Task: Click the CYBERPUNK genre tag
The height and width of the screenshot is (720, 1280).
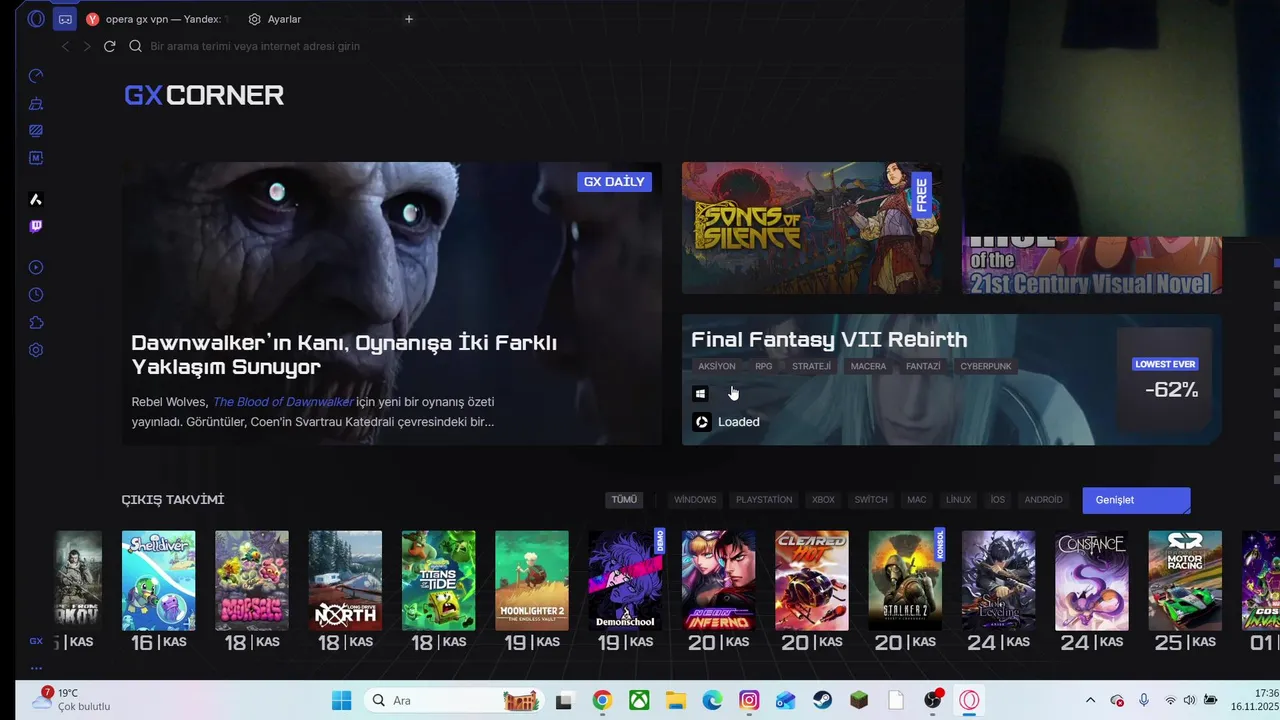Action: (986, 366)
